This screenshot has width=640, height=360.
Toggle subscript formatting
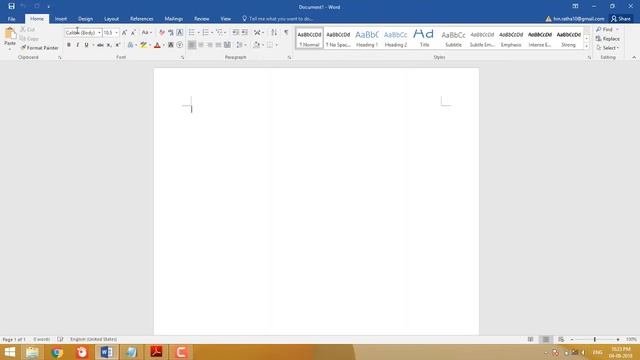(109, 45)
